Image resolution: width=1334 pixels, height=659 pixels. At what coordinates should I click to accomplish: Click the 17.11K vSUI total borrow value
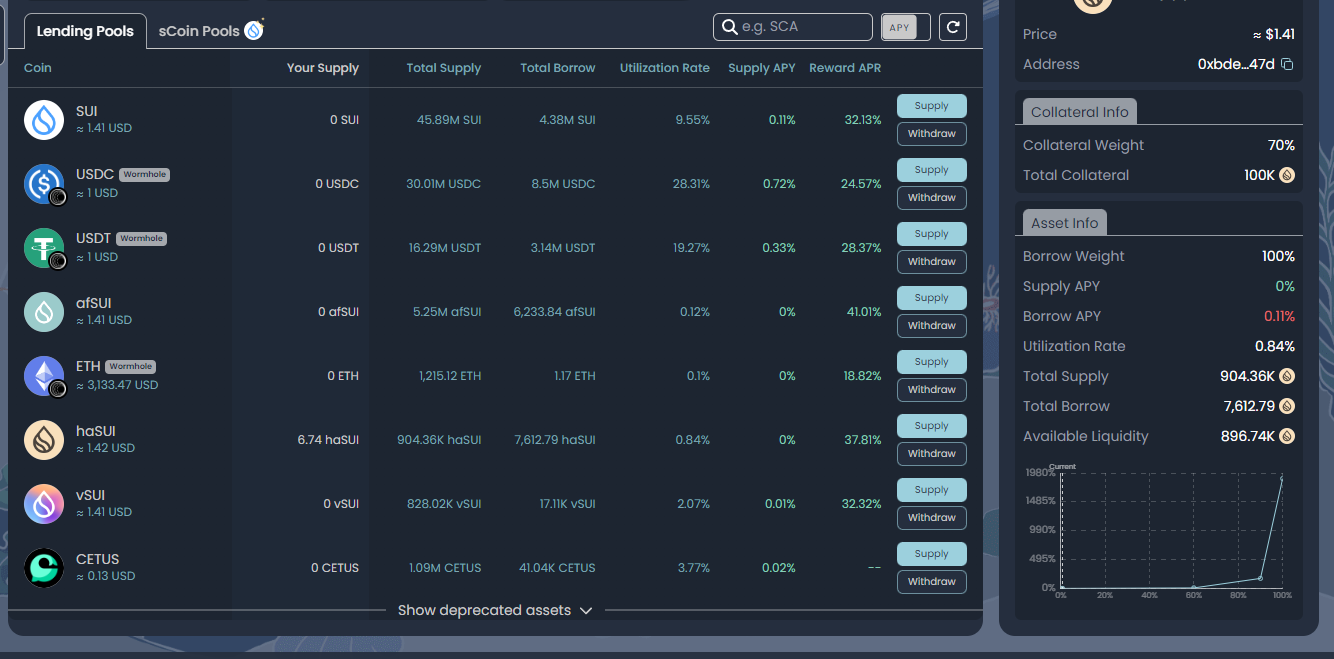click(567, 504)
